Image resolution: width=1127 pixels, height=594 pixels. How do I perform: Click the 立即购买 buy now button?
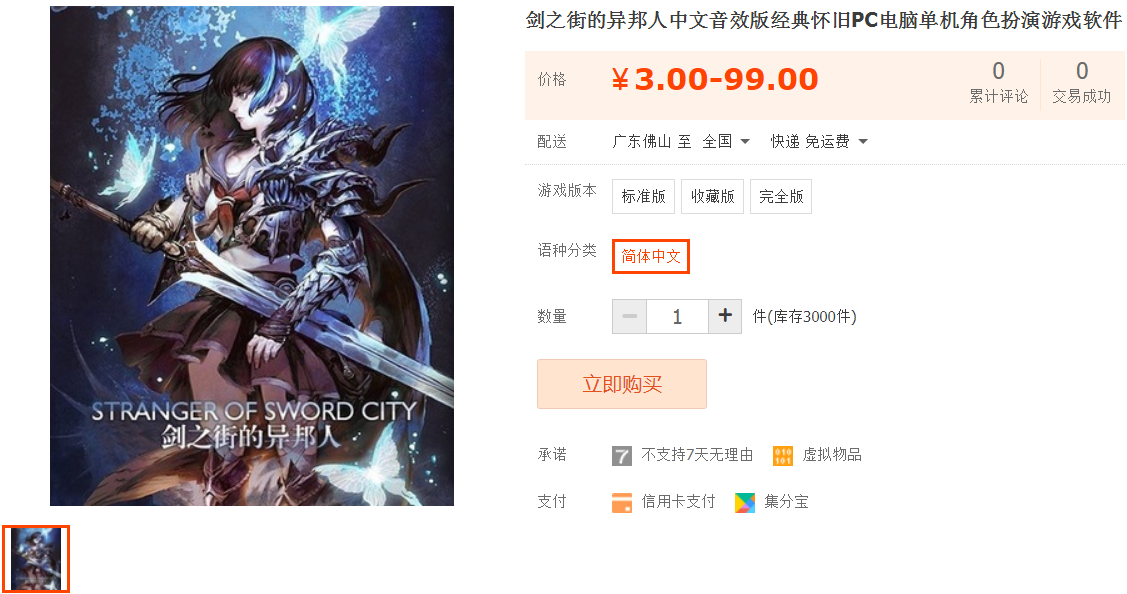point(622,384)
